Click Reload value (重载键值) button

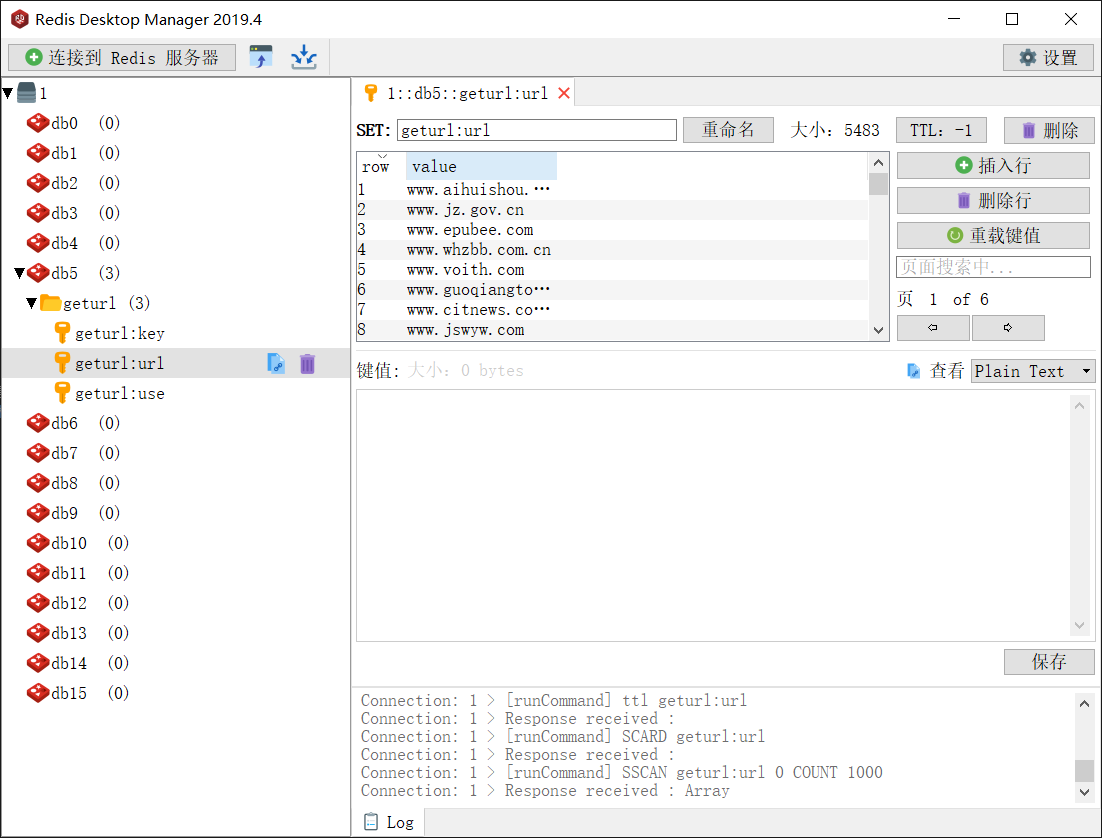pos(993,235)
